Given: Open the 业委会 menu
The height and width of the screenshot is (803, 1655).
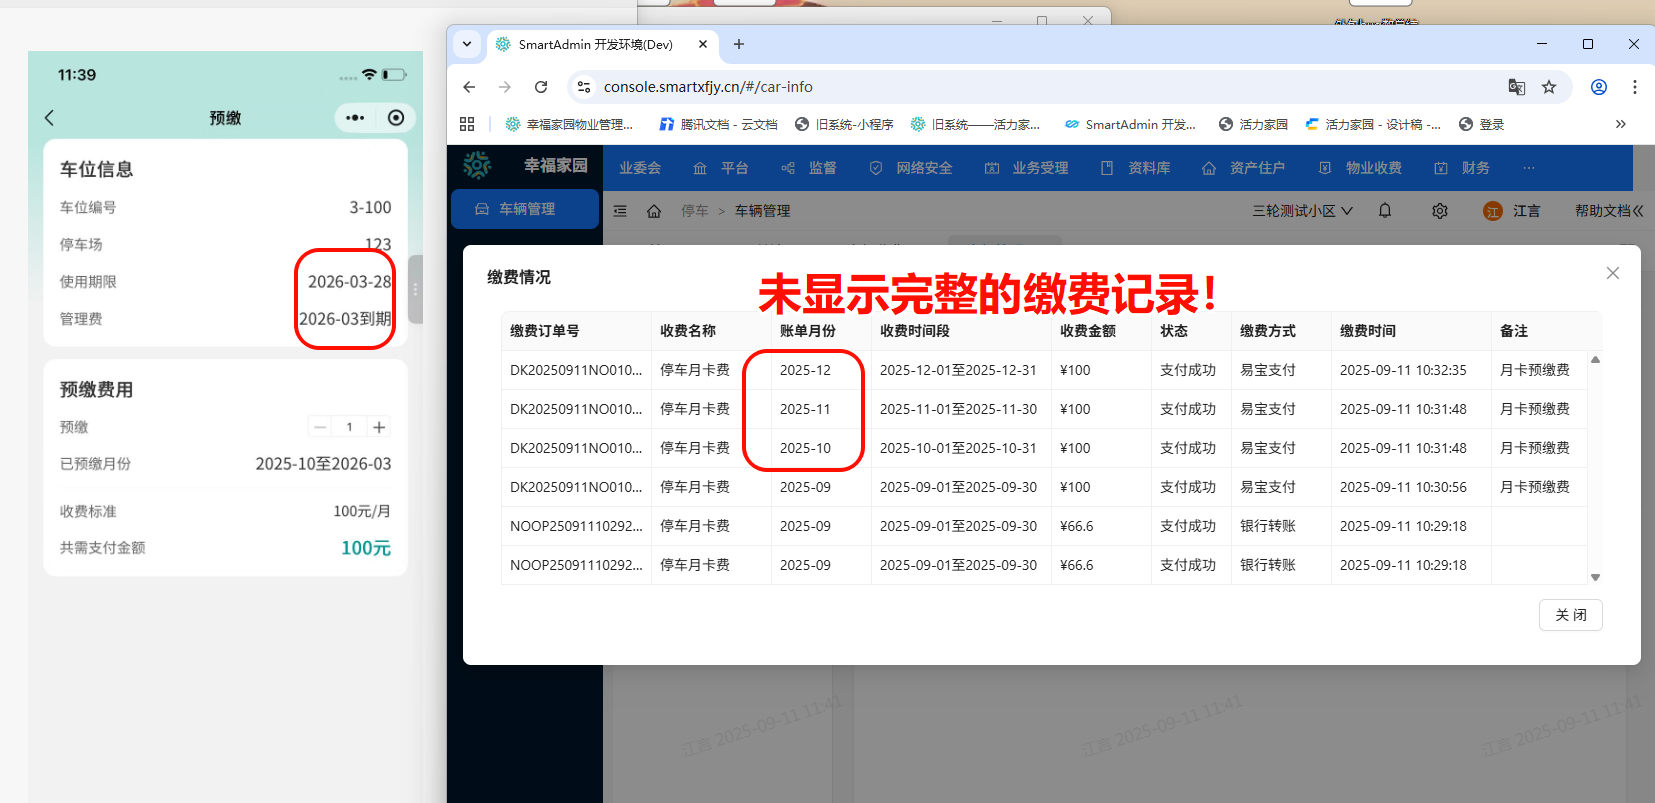Looking at the screenshot, I should click(640, 168).
